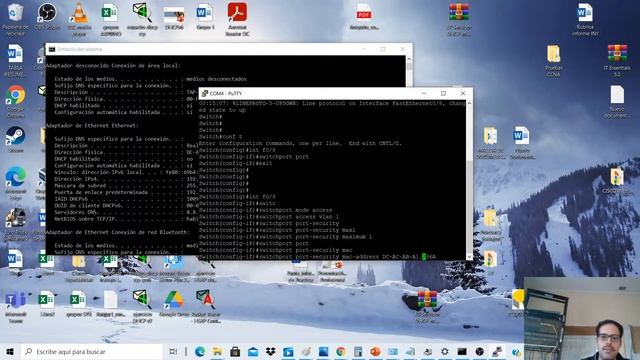This screenshot has width=640, height=360.
Task: Open Microsoft Edge from the taskbar
Action: click(x=200, y=351)
